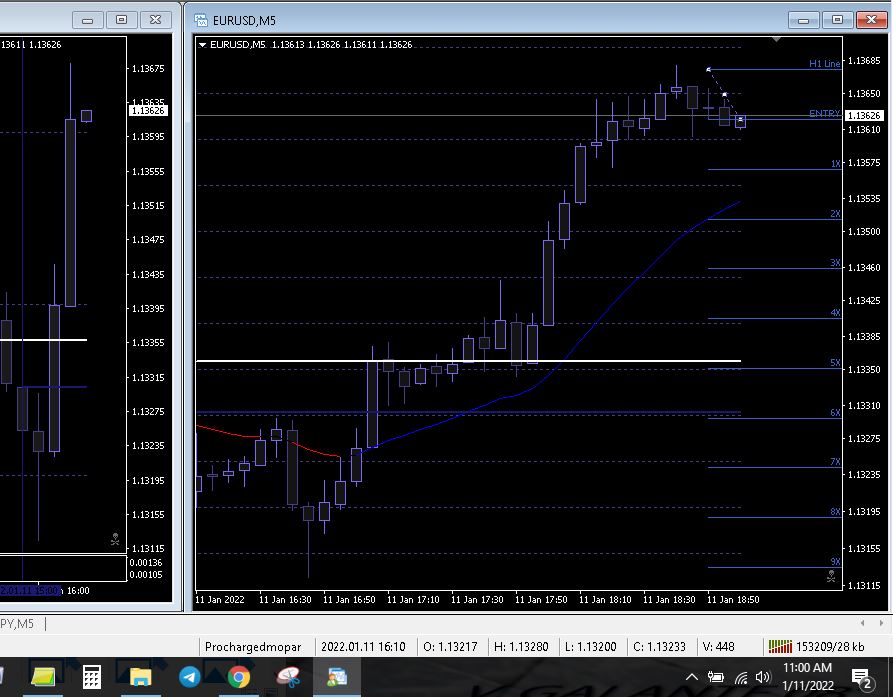Open the Windows notification center
Image resolution: width=893 pixels, height=697 pixels.
[860, 678]
